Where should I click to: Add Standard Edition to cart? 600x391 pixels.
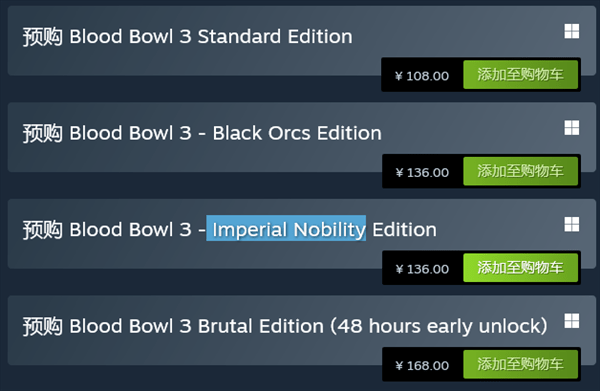[x=520, y=75]
